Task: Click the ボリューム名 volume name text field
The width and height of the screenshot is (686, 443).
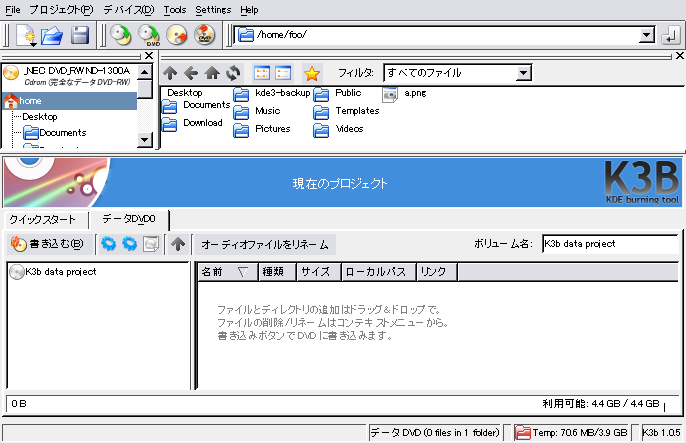Action: coord(609,243)
